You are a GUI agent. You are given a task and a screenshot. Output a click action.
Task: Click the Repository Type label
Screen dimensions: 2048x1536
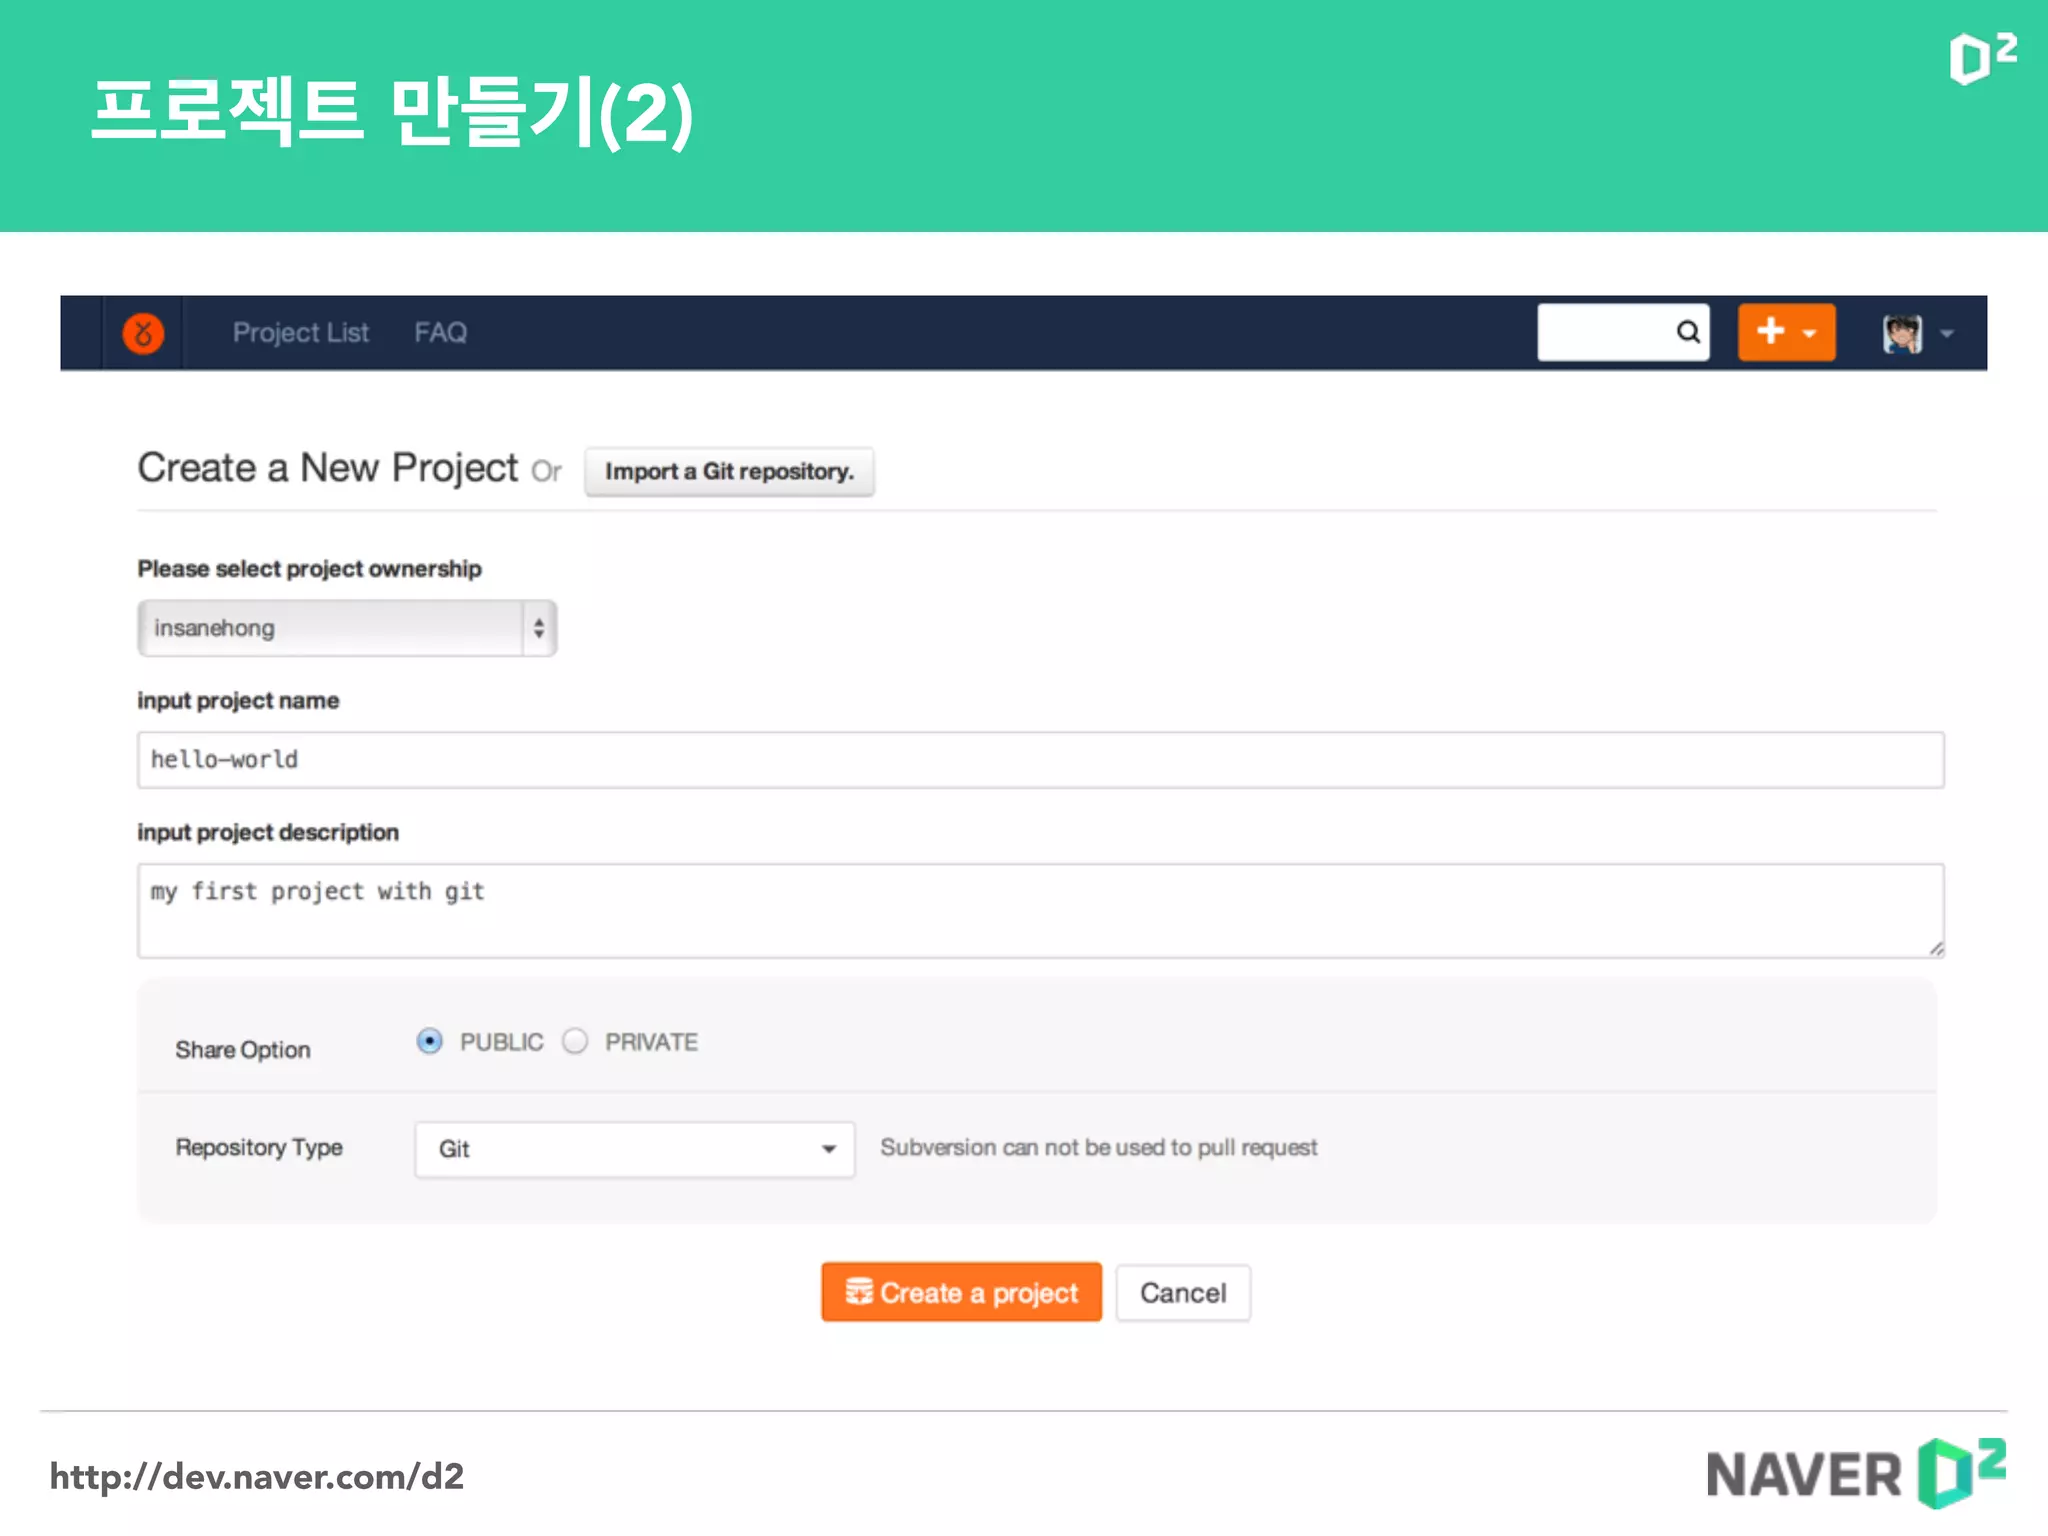[259, 1147]
